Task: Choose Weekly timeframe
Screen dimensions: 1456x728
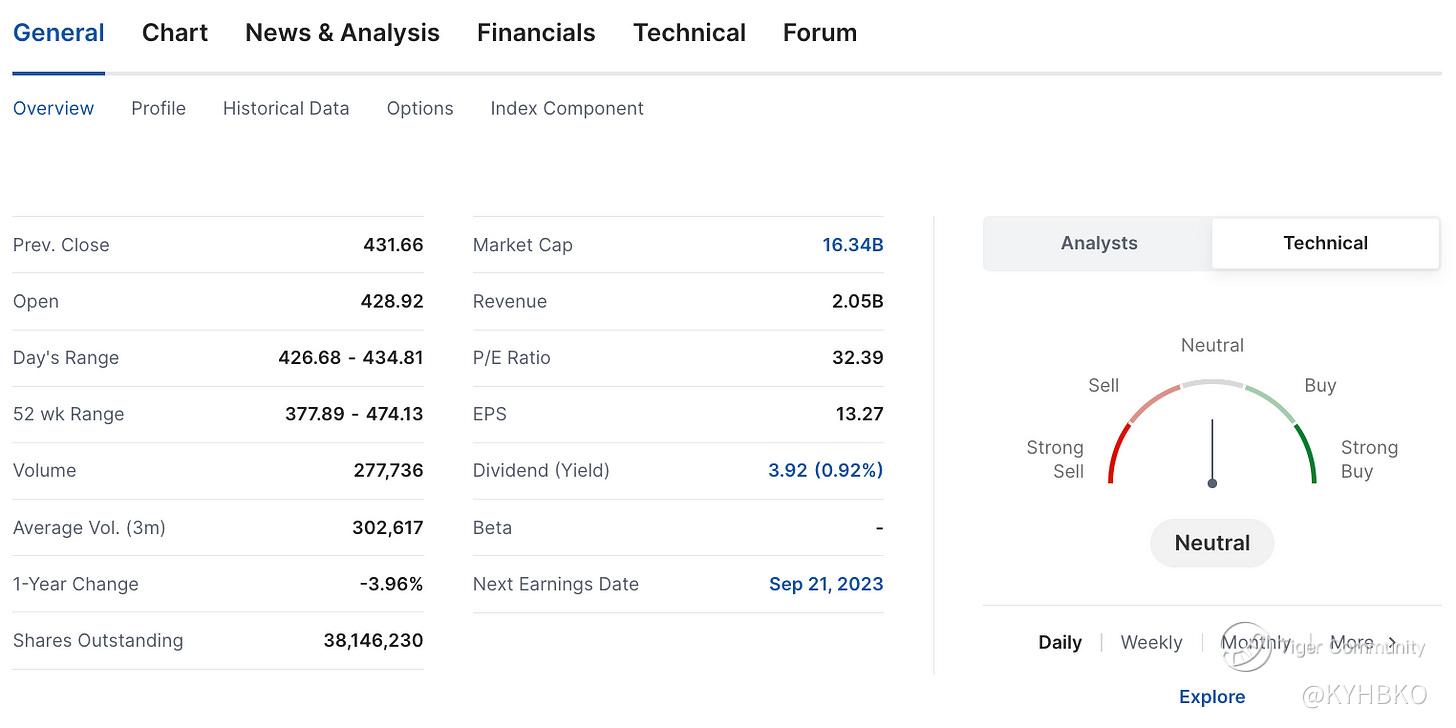Action: click(1151, 642)
